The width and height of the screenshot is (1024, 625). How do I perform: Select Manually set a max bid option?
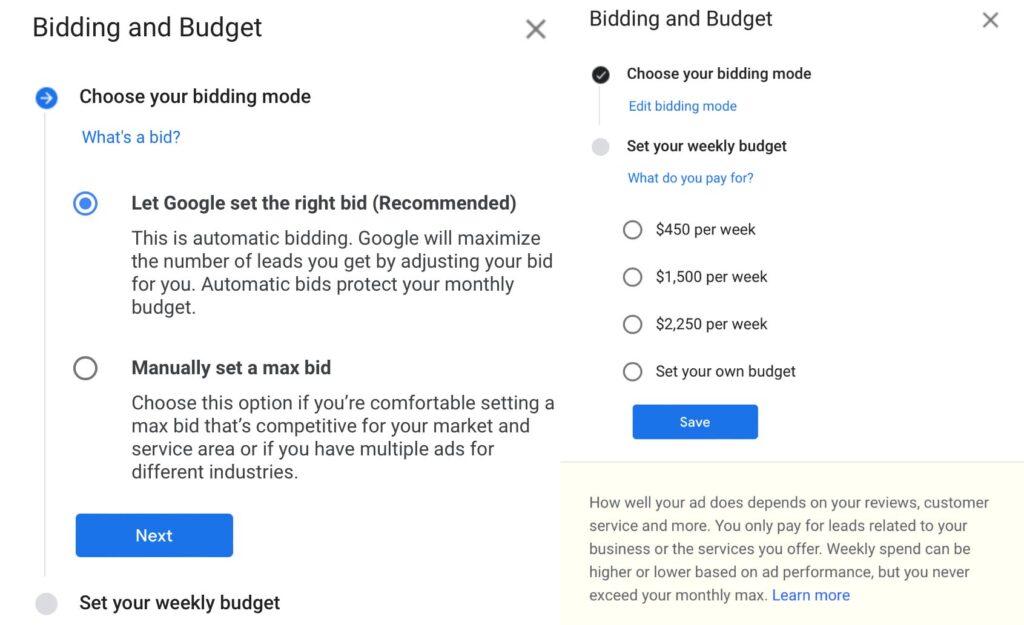pos(86,368)
